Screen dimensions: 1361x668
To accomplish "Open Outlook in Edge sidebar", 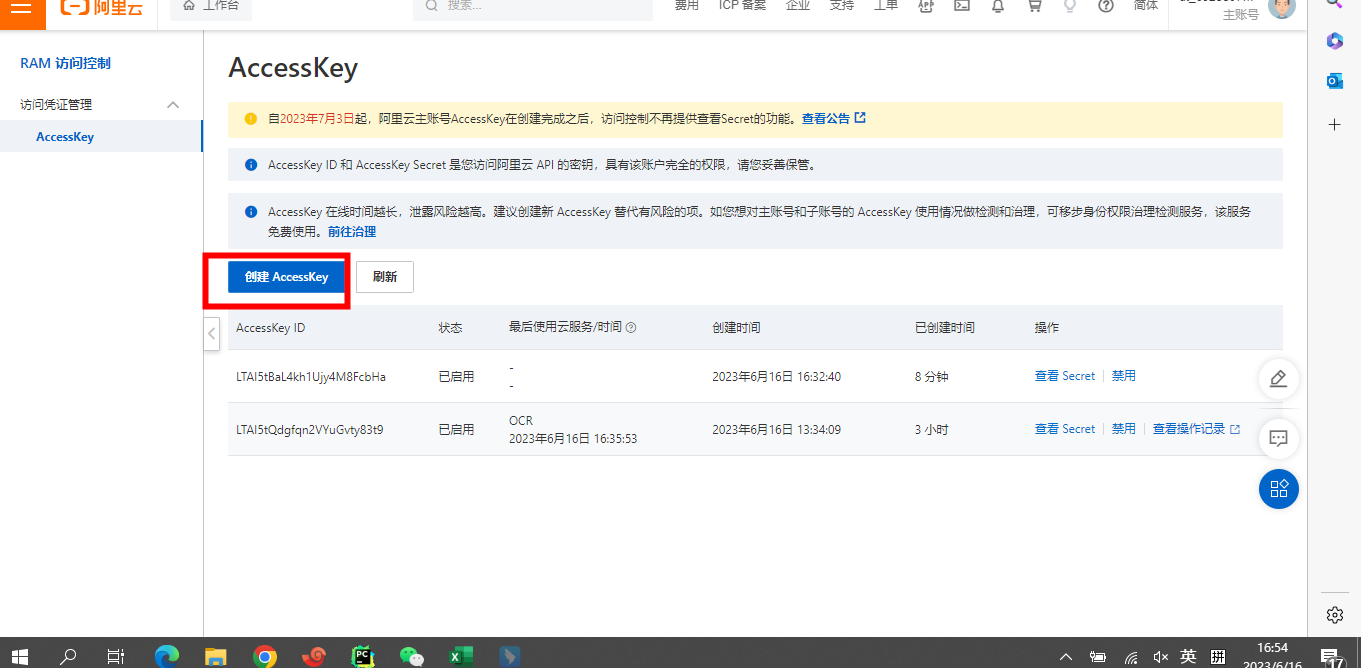I will click(x=1334, y=81).
